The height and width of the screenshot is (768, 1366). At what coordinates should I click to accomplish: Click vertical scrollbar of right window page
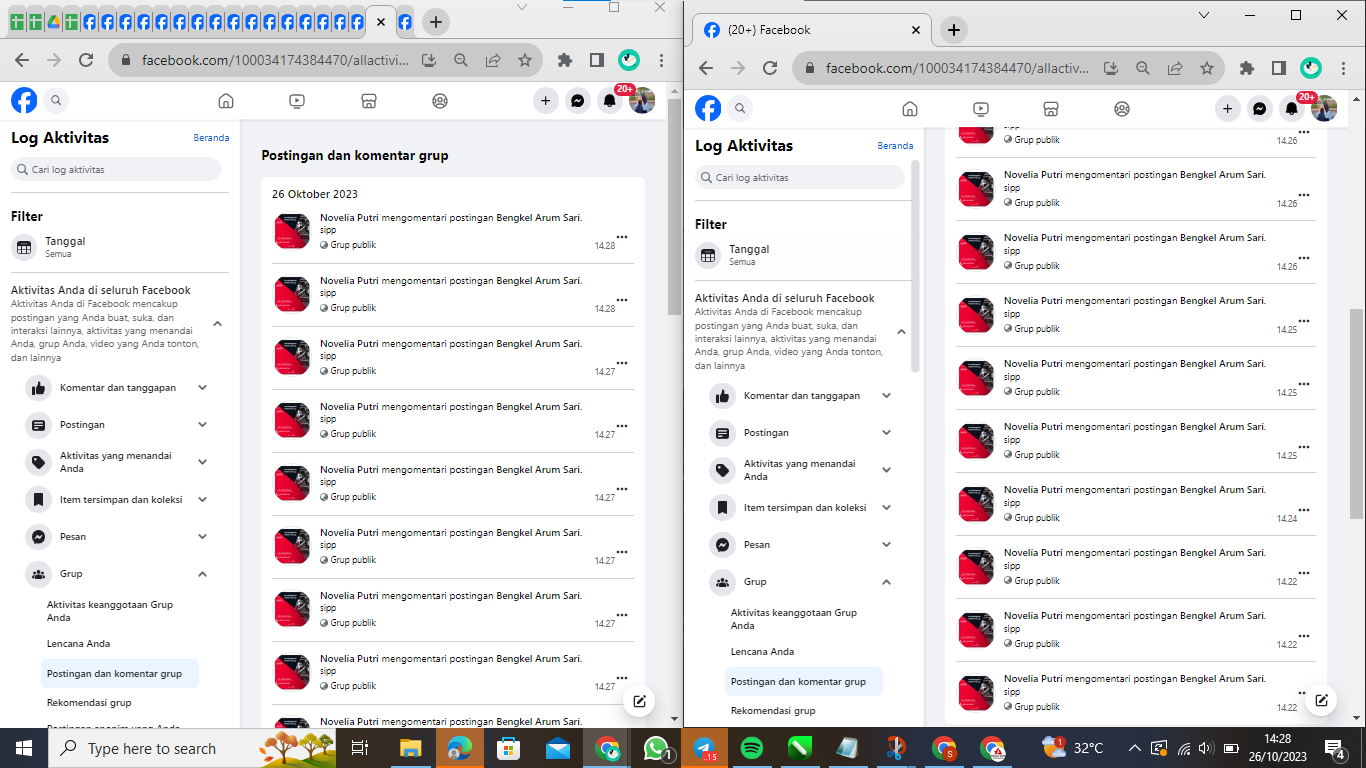pos(1357,413)
